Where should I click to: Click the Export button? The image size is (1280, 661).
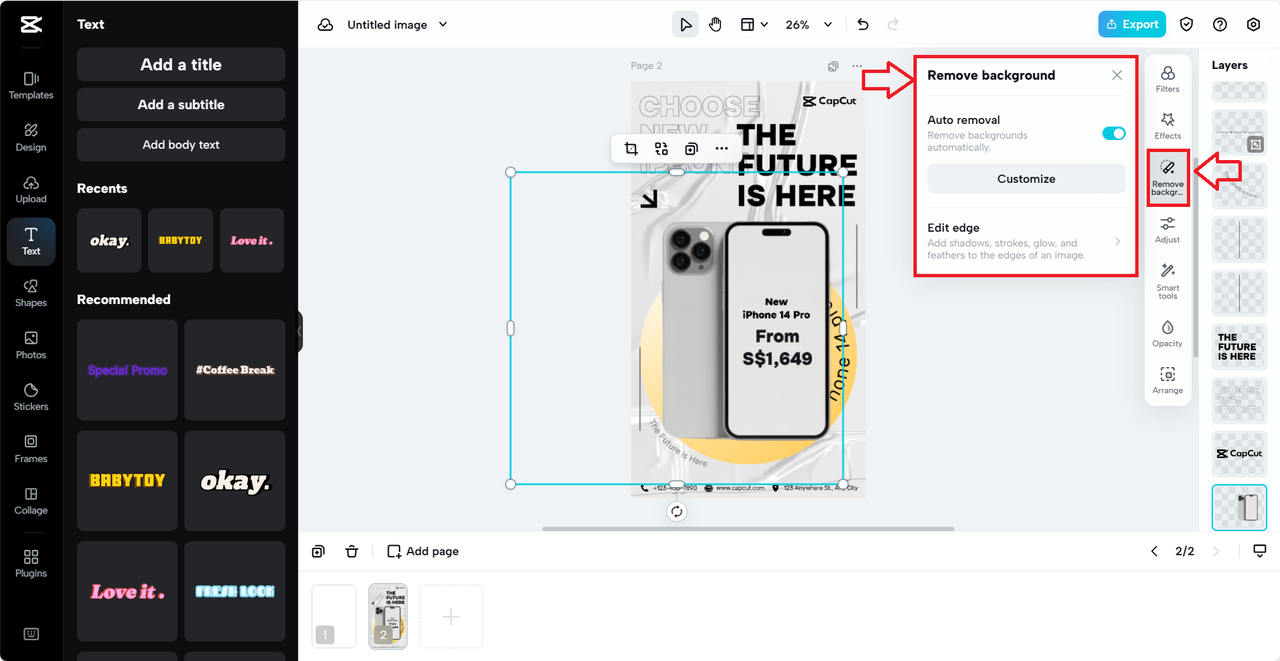1132,24
